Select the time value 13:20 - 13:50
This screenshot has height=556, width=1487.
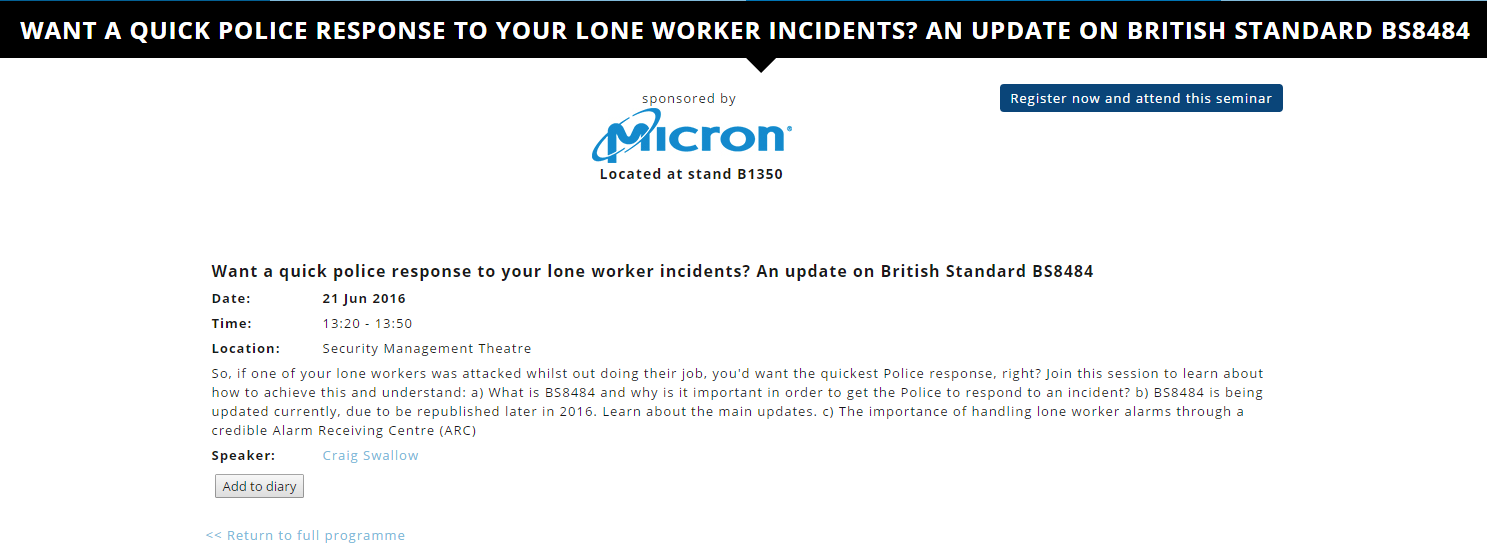[367, 323]
